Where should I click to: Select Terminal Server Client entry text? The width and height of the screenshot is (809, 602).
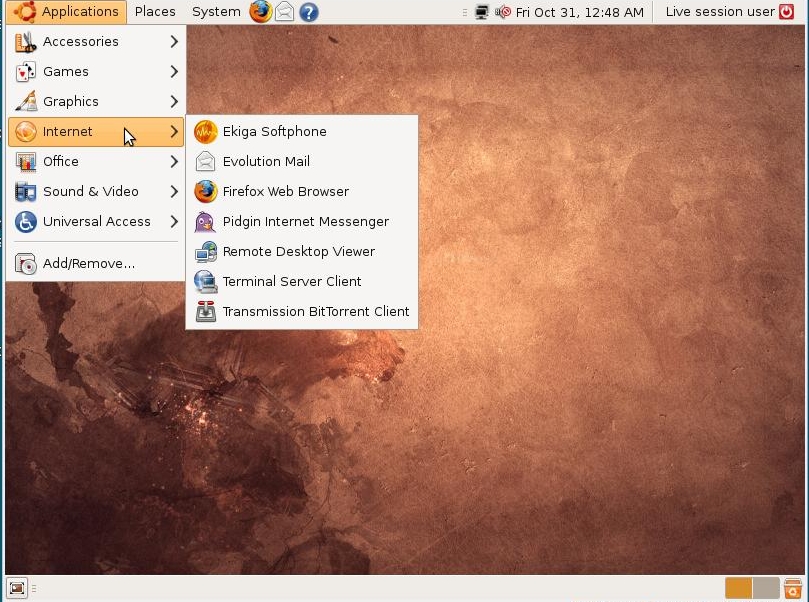click(x=292, y=282)
